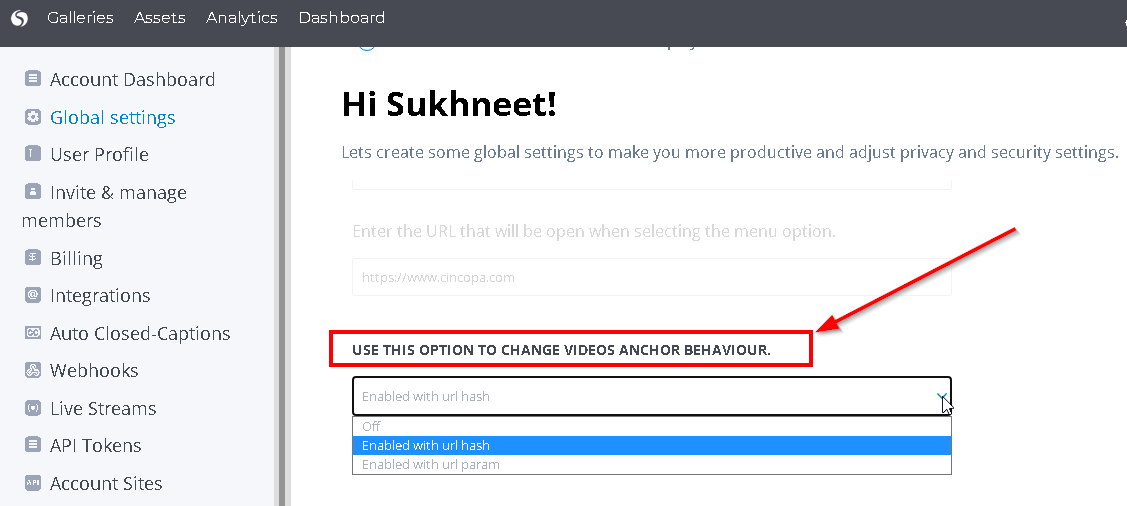The height and width of the screenshot is (506, 1127).
Task: Click the Billing sidebar icon
Action: (x=32, y=257)
